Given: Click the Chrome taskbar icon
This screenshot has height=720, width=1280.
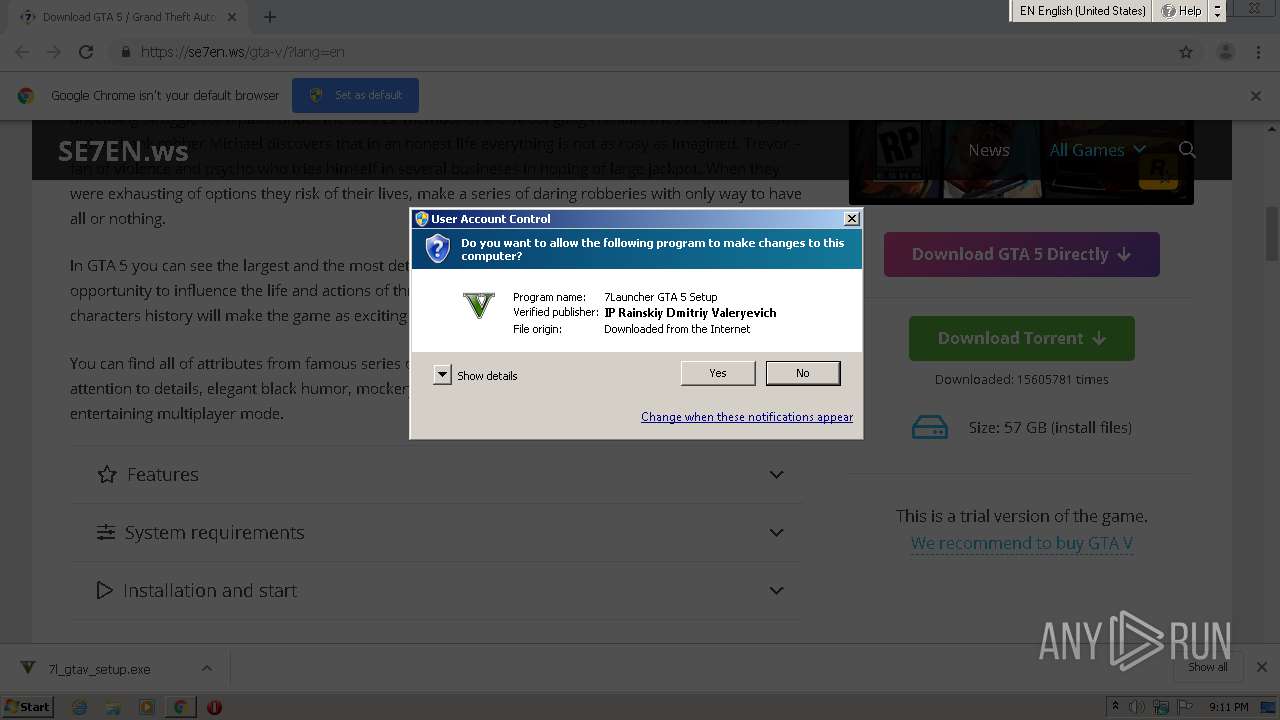Looking at the screenshot, I should tap(180, 707).
